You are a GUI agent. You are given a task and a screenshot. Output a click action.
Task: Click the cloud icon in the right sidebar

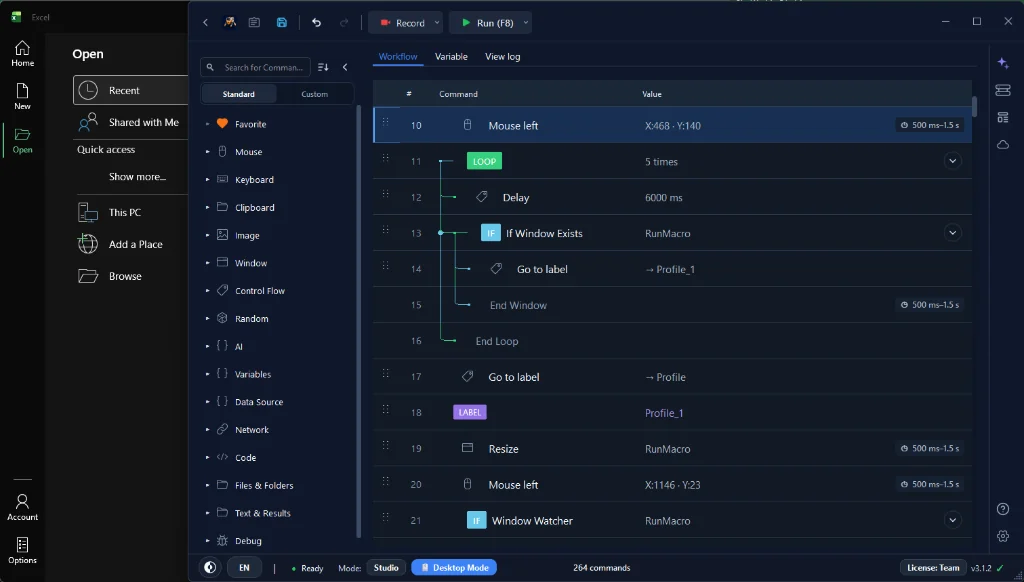pyautogui.click(x=1003, y=144)
